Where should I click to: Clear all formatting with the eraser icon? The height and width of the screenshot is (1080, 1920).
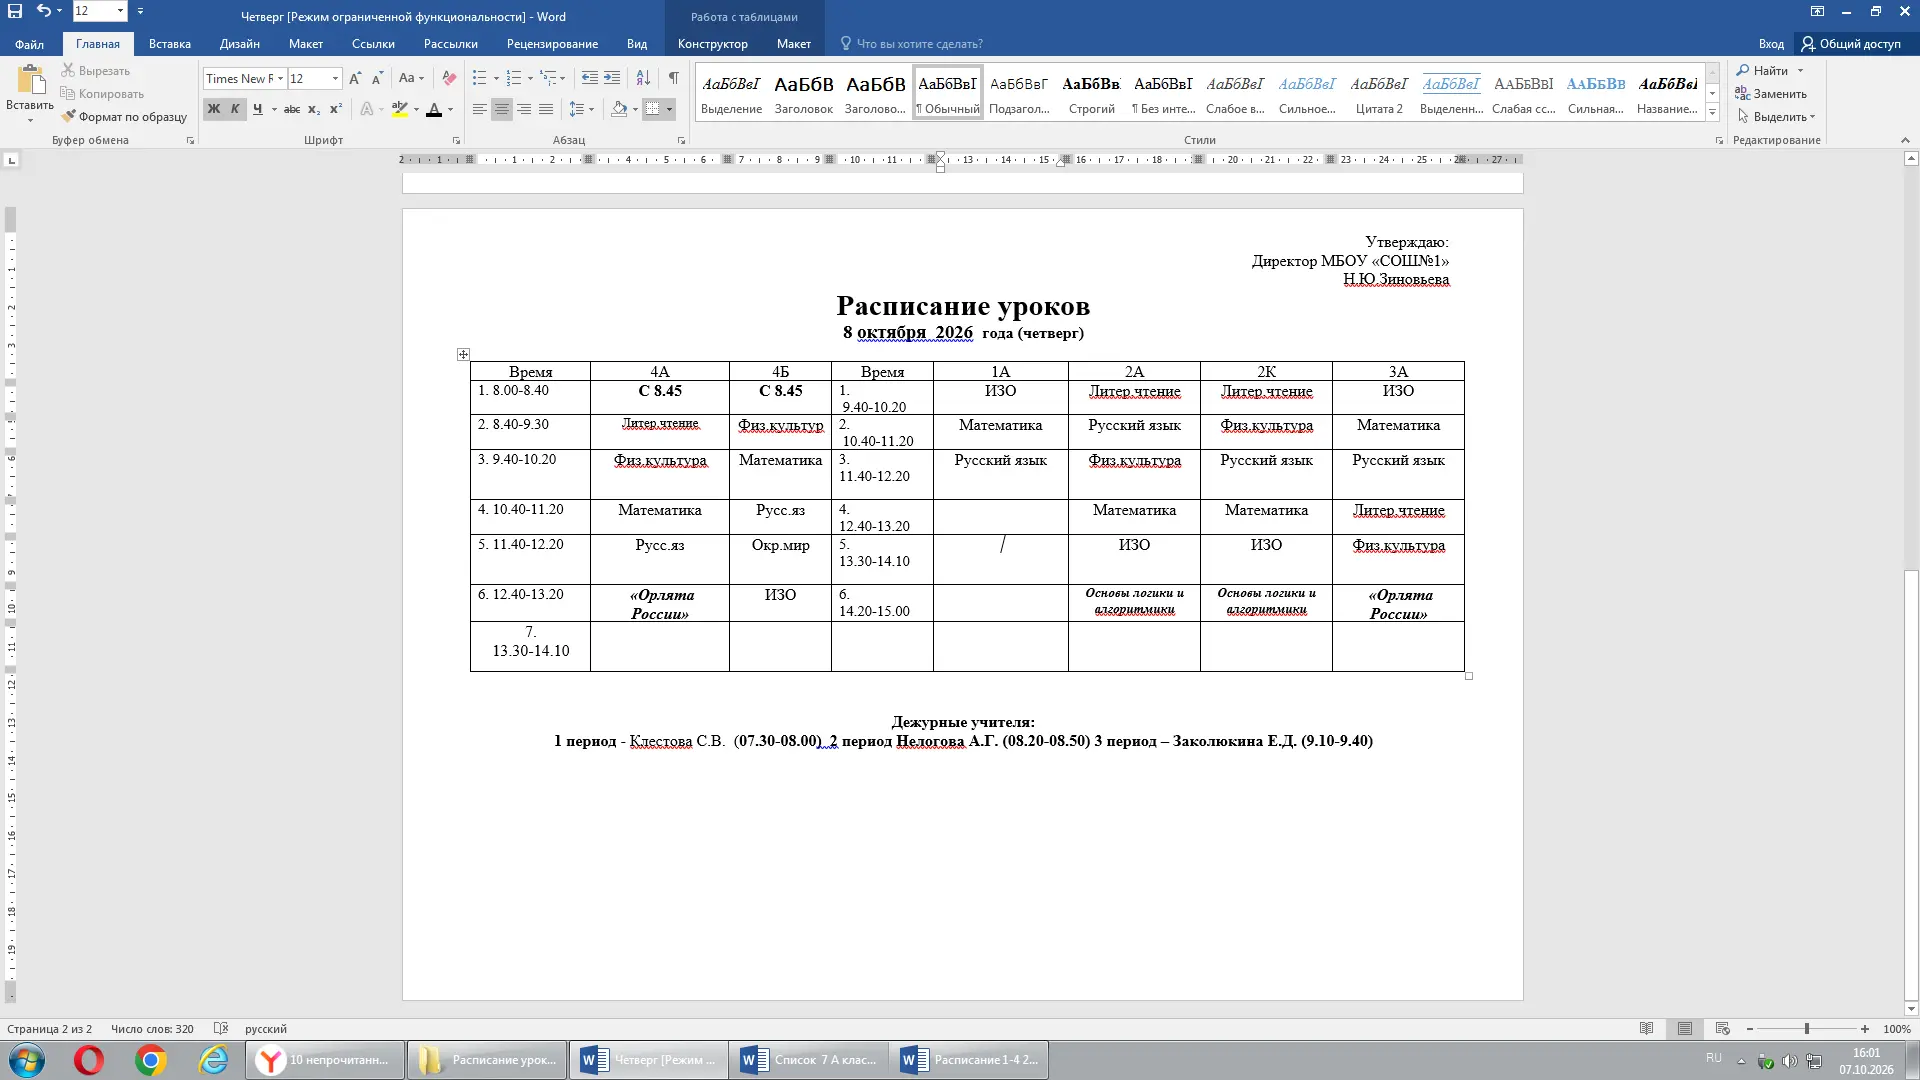click(x=449, y=78)
